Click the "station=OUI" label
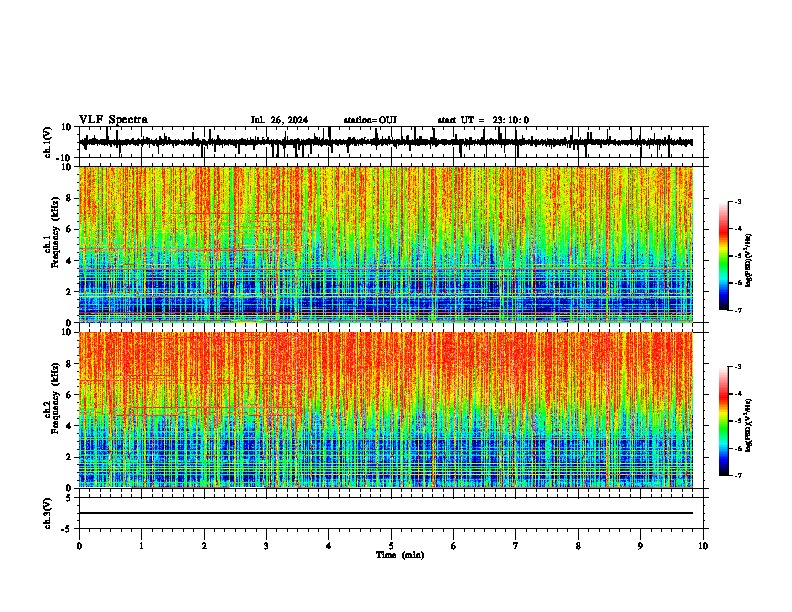The height and width of the screenshot is (612, 792). (370, 120)
